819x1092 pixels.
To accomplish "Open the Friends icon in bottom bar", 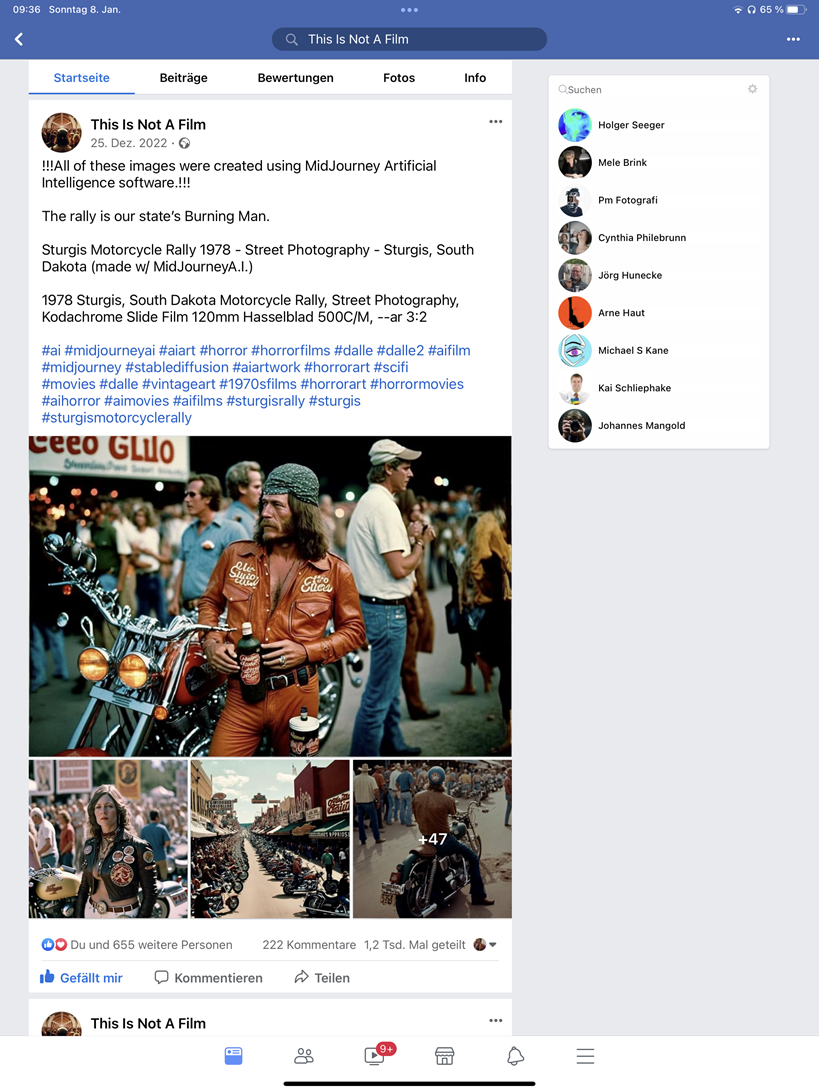I will pos(304,1056).
